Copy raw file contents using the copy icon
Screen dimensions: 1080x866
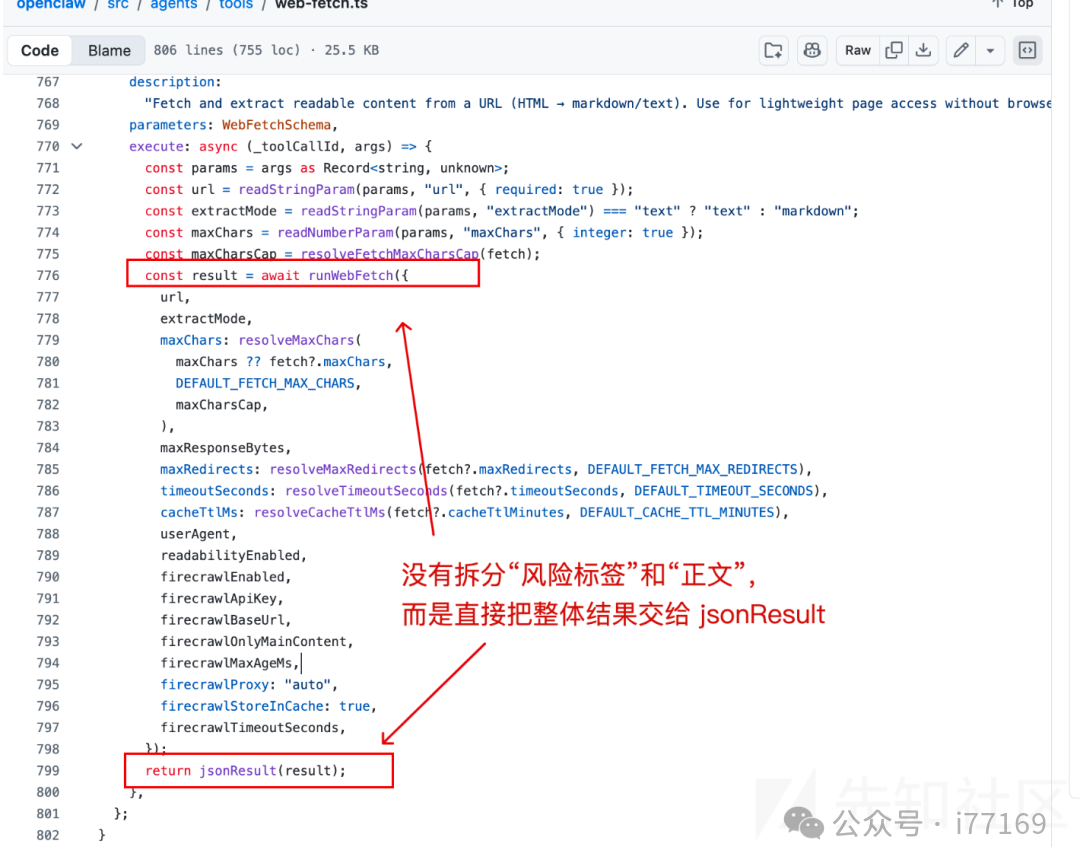893,50
